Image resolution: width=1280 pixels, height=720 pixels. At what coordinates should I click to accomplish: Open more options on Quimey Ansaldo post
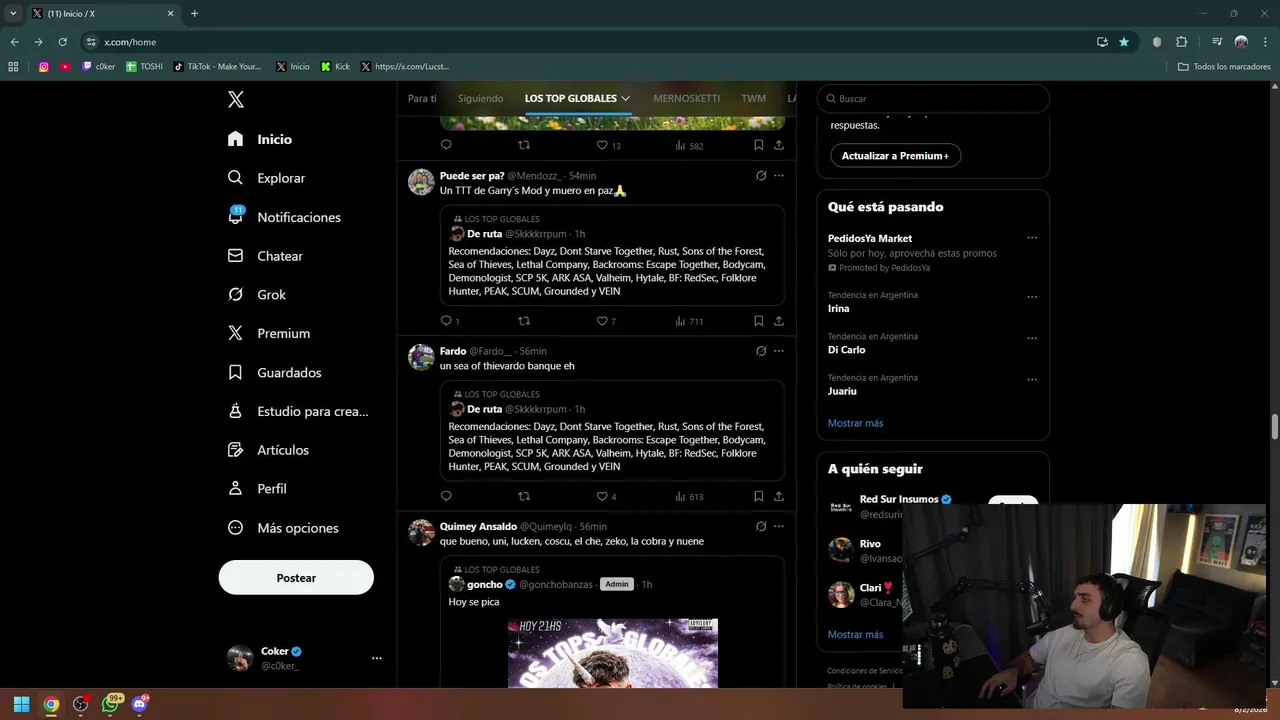tap(779, 526)
